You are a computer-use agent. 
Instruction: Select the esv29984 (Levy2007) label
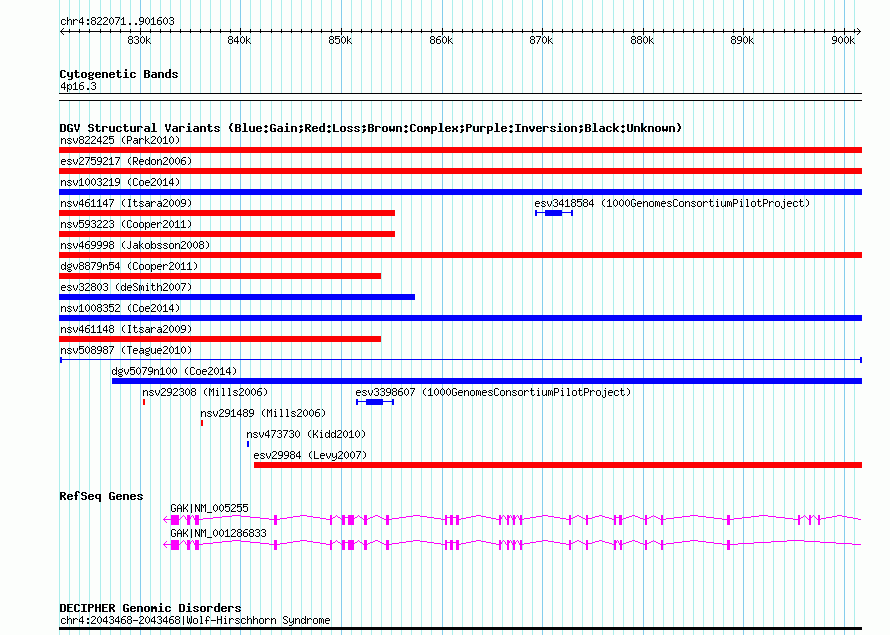[310, 455]
